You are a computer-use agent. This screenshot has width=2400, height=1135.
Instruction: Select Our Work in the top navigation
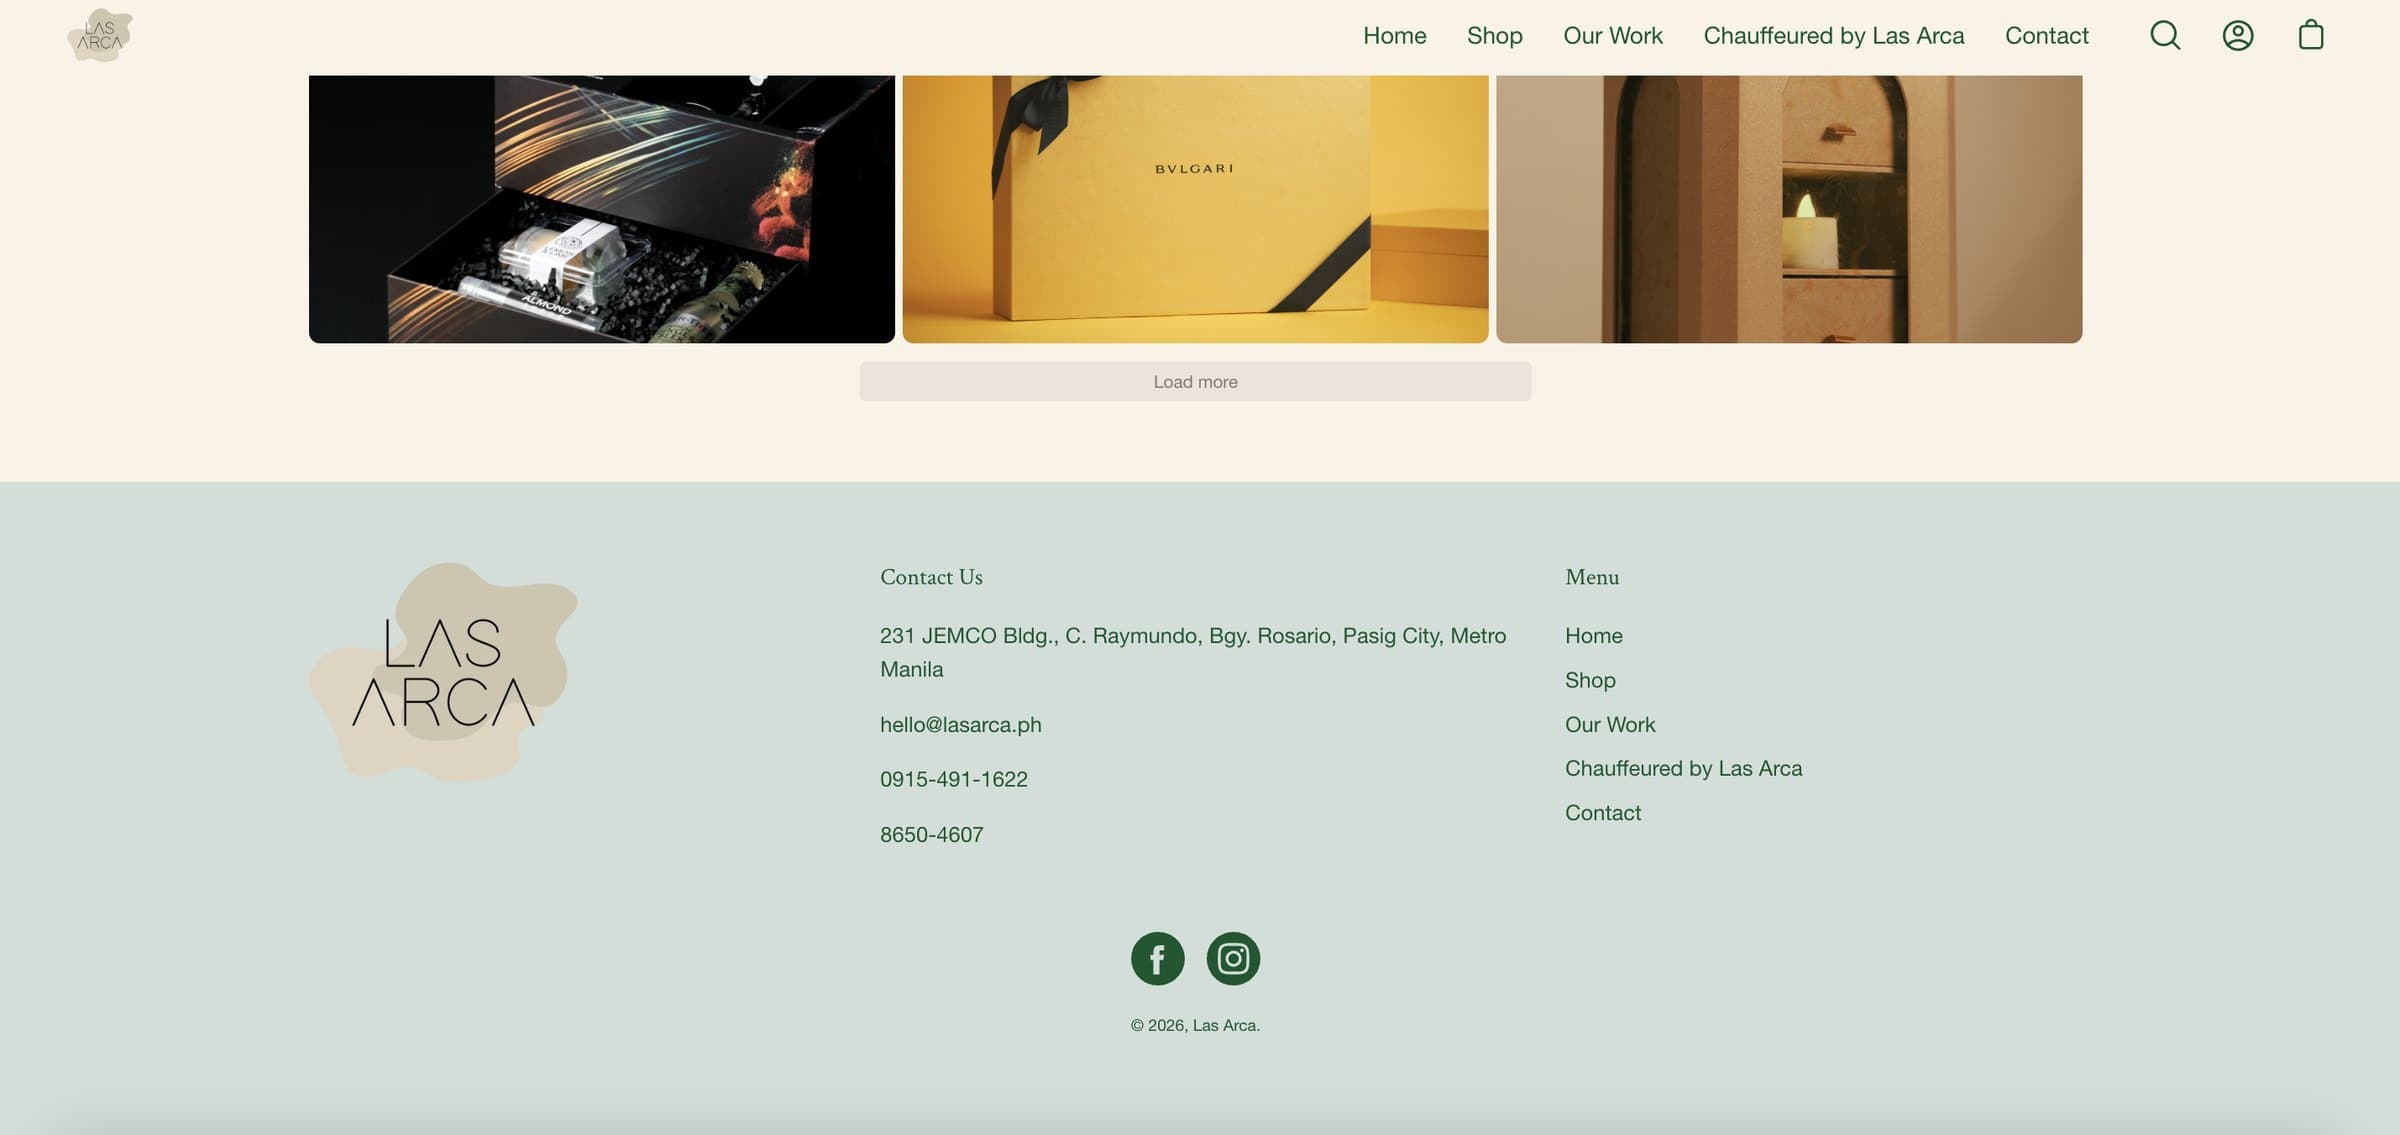pyautogui.click(x=1612, y=36)
